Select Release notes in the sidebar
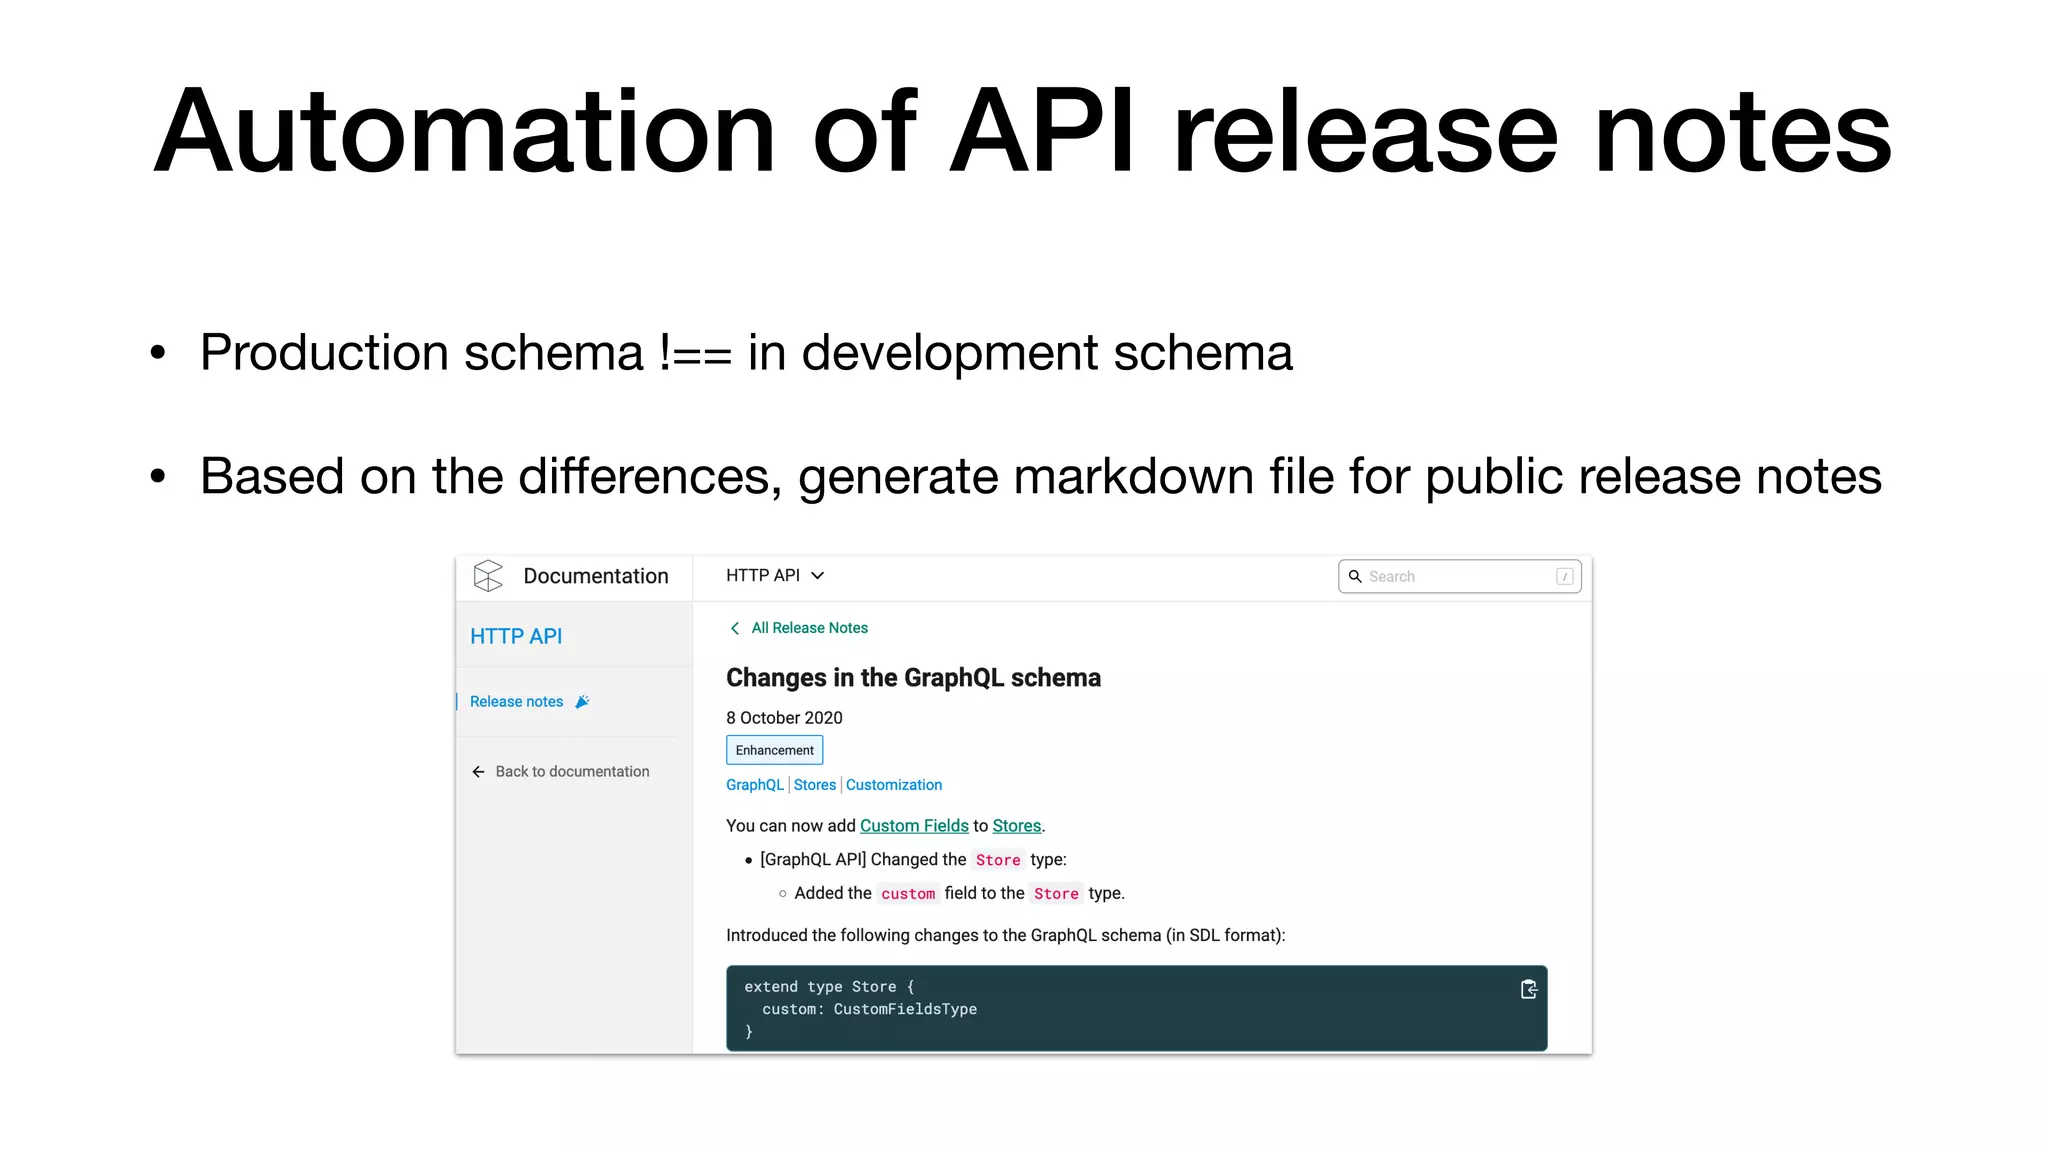 tap(517, 702)
